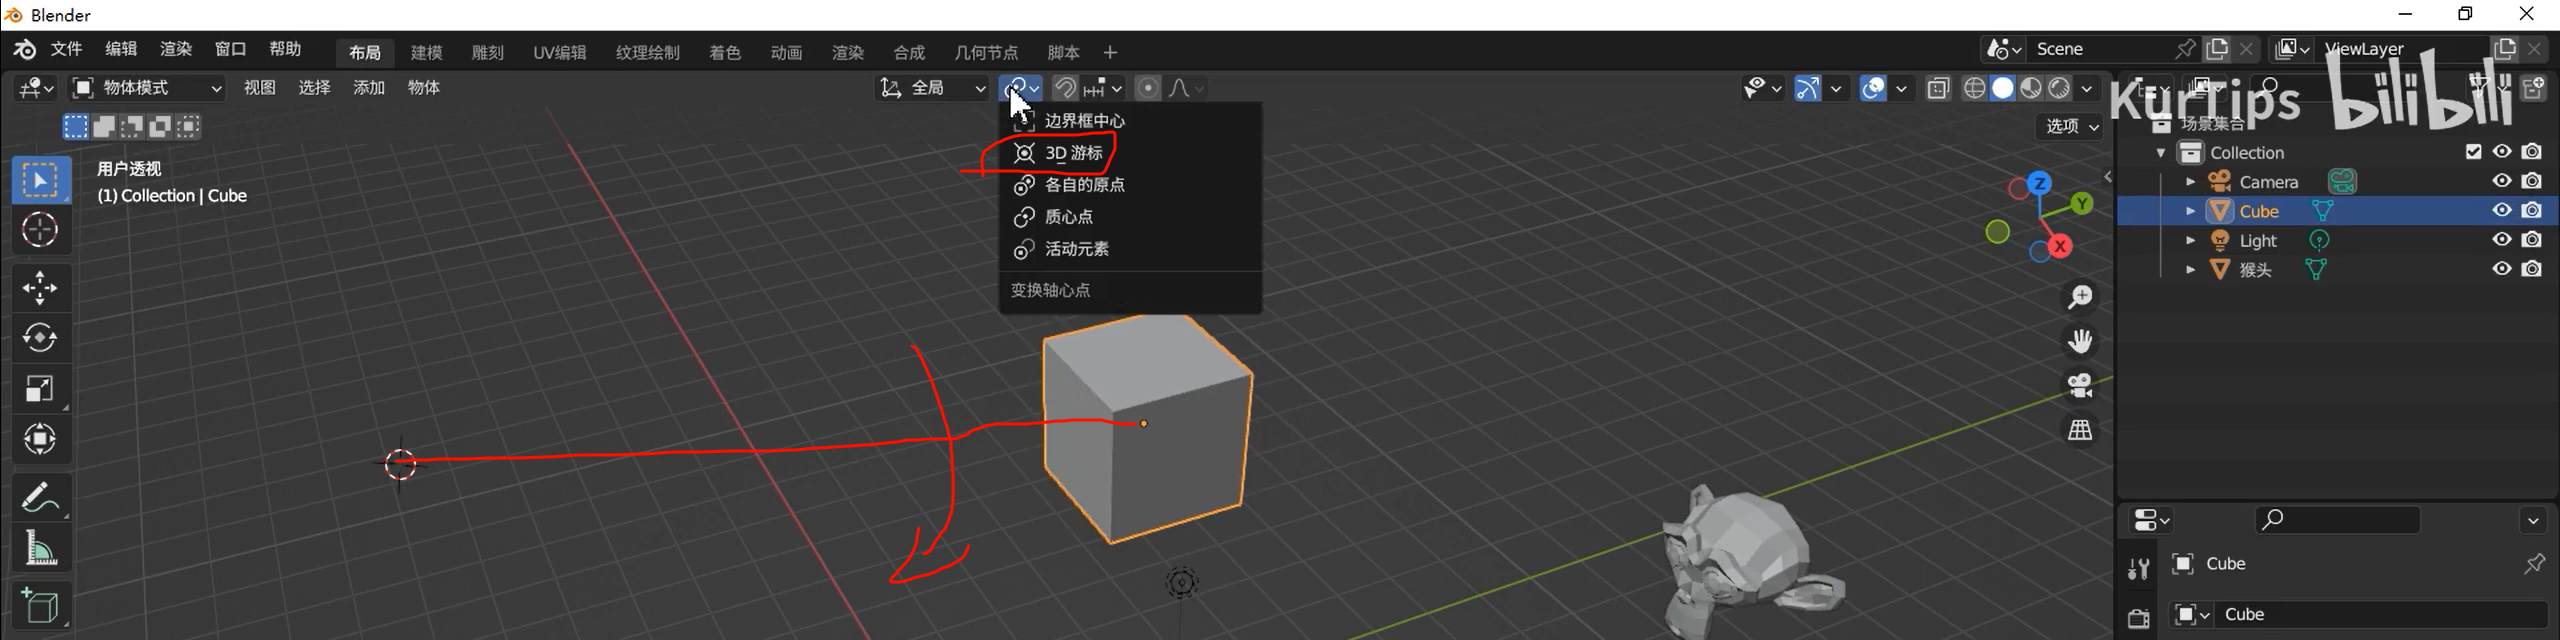Click the Blender logo menu icon
The height and width of the screenshot is (640, 2560).
coord(24,49)
